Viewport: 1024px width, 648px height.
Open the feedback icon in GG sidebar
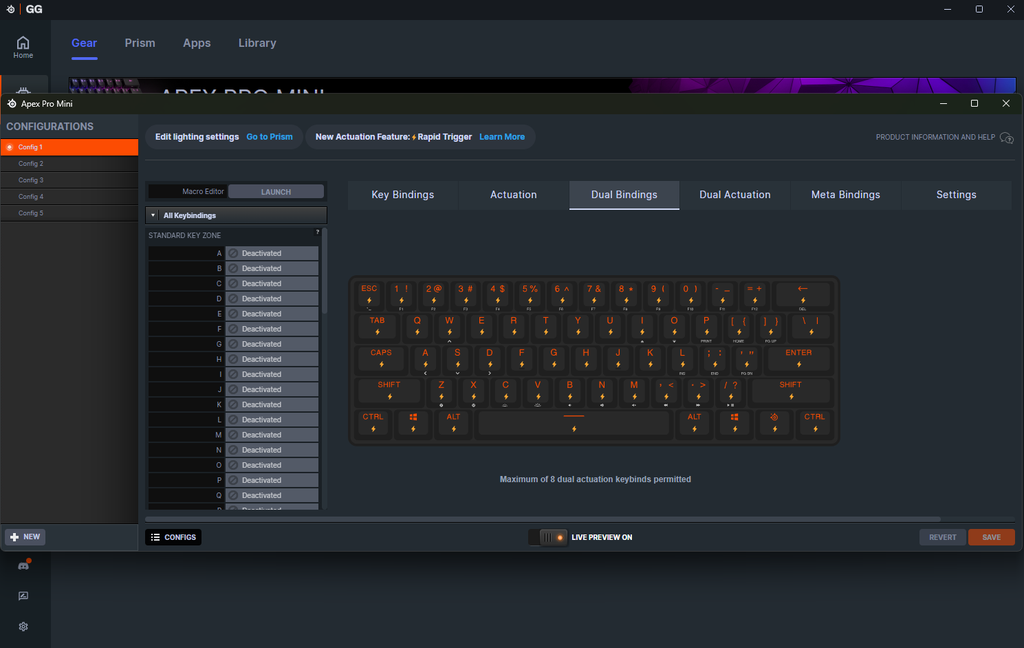tap(24, 596)
